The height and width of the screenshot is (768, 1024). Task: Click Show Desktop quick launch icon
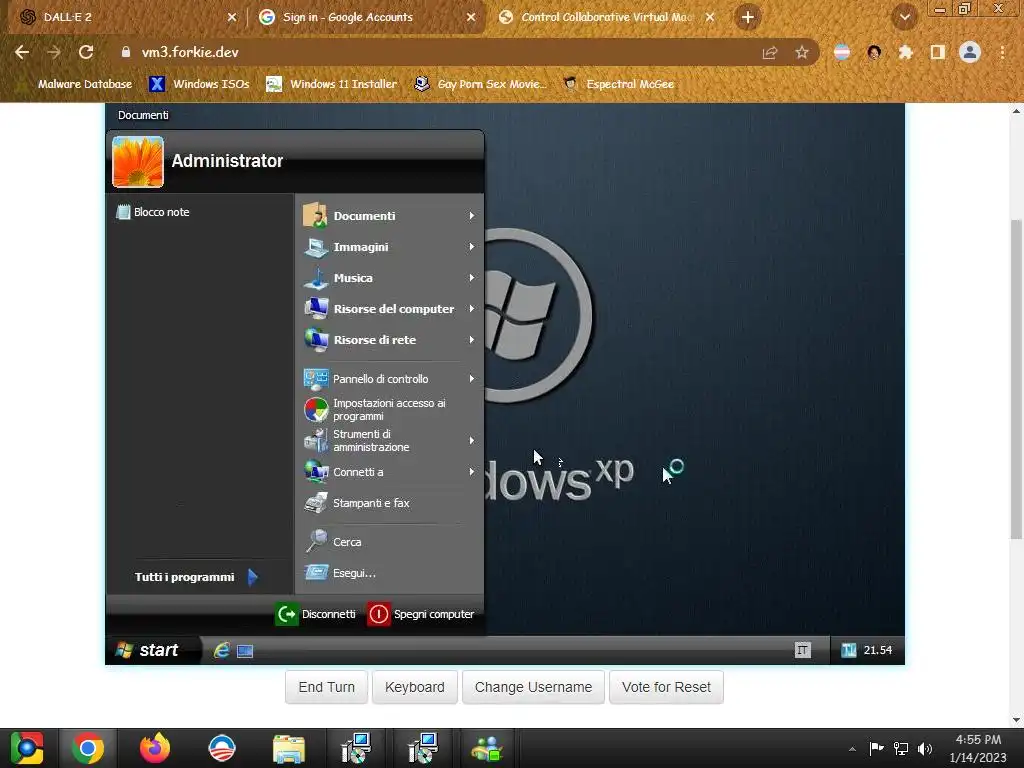click(x=245, y=651)
